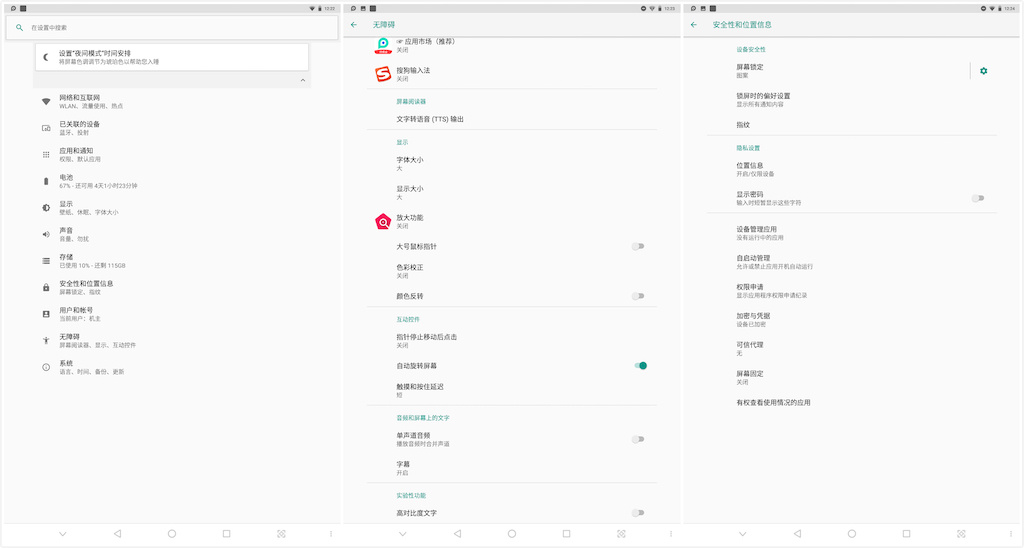Image resolution: width=1024 pixels, height=548 pixels.
Task: Toggle the 显示密码 switch
Action: 978,198
